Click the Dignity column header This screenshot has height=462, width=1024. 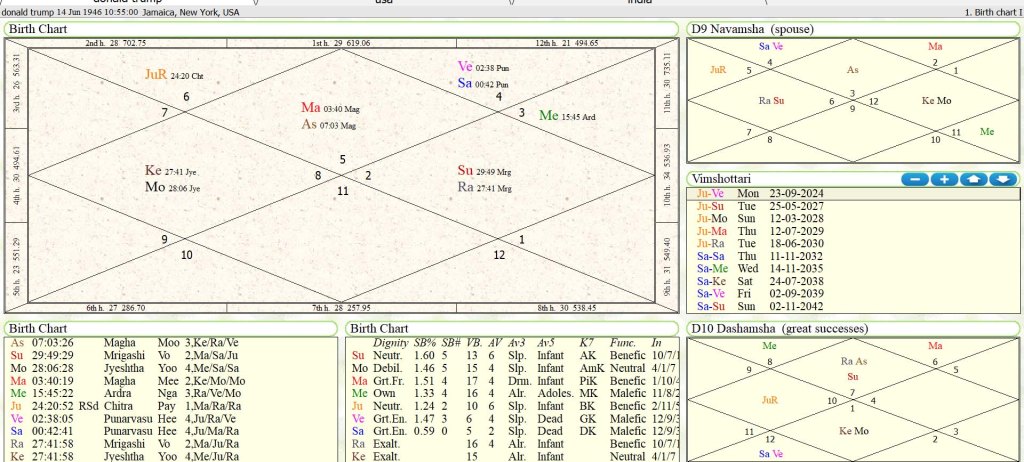point(390,342)
